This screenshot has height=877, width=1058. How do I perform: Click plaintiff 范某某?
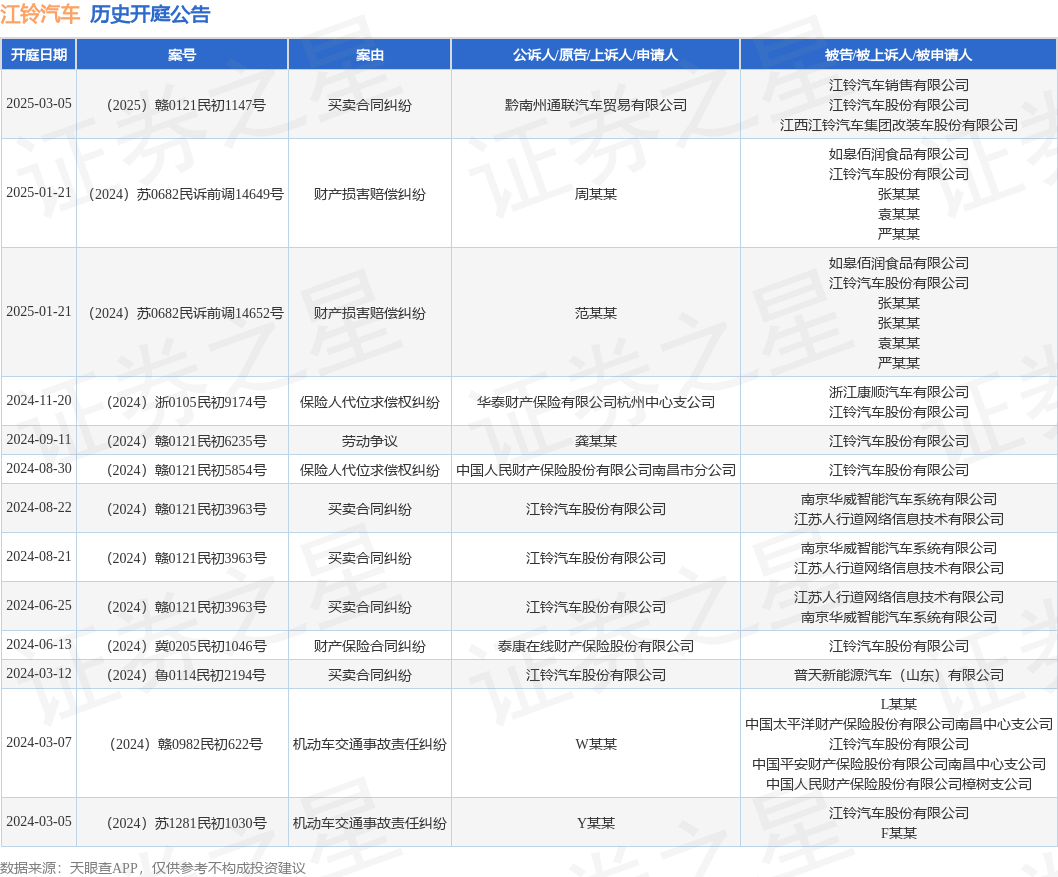(596, 313)
